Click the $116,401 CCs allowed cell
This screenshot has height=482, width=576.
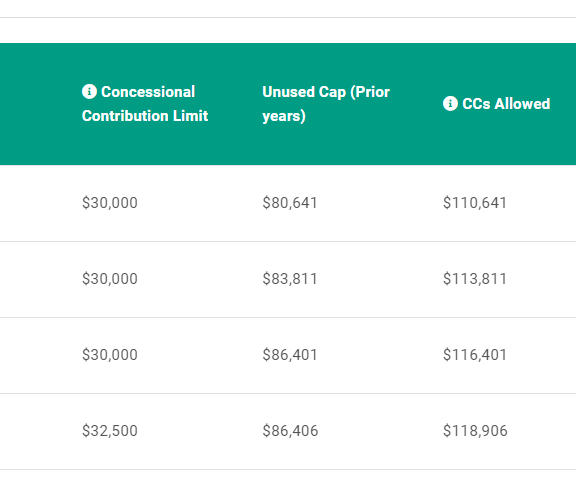(x=475, y=355)
